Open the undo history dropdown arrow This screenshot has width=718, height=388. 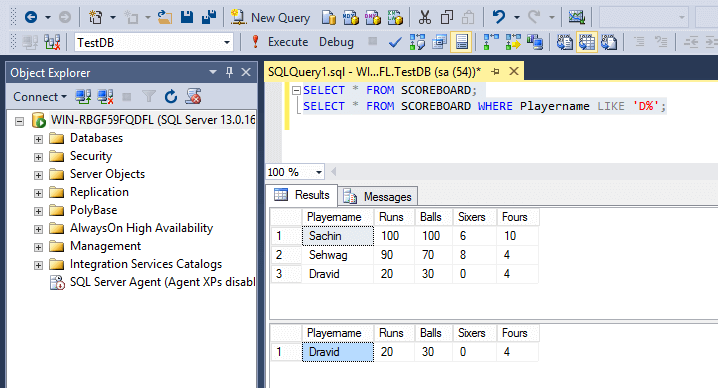coord(517,17)
